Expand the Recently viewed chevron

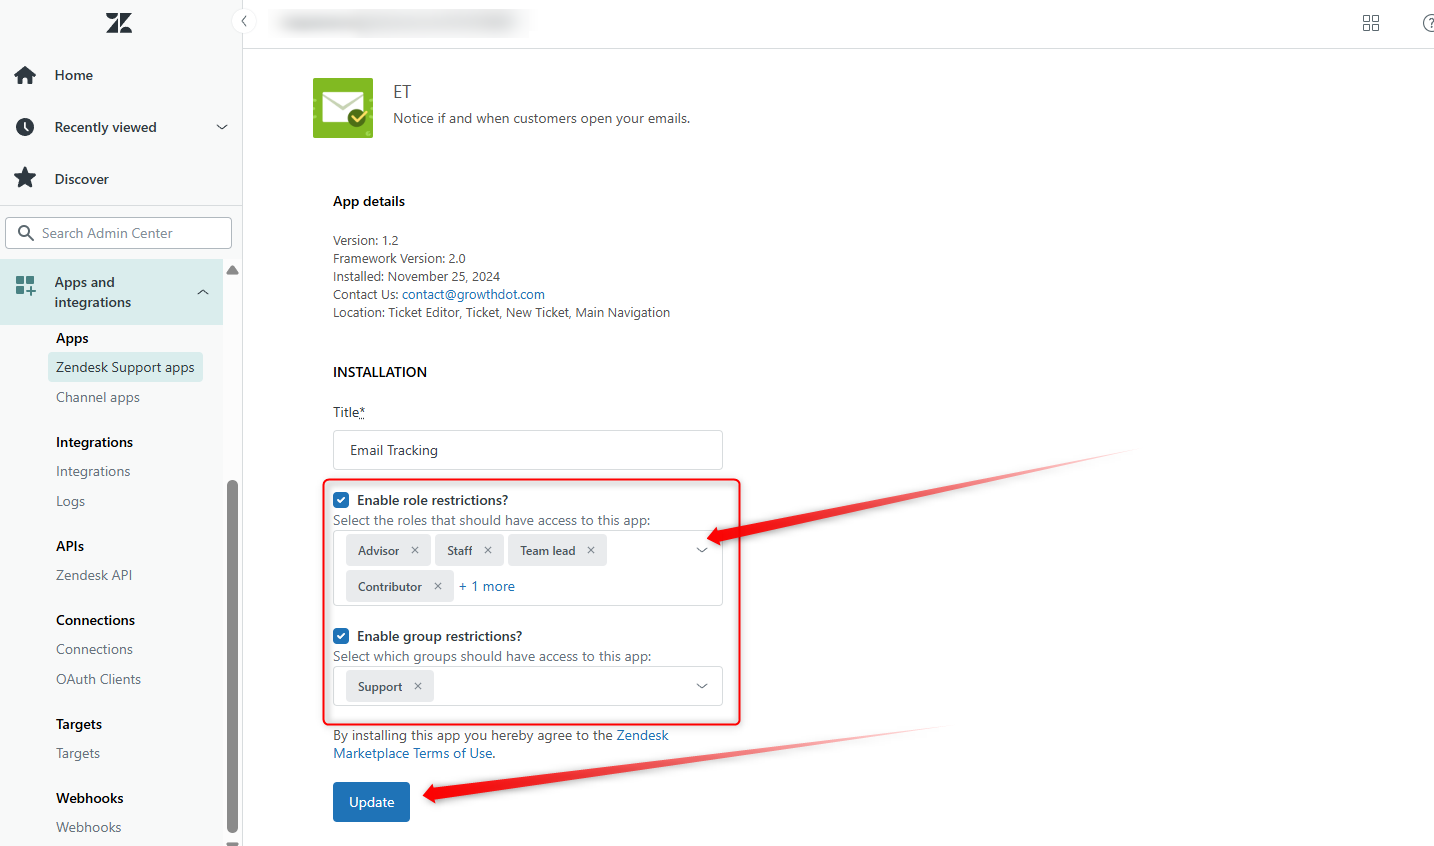click(222, 127)
